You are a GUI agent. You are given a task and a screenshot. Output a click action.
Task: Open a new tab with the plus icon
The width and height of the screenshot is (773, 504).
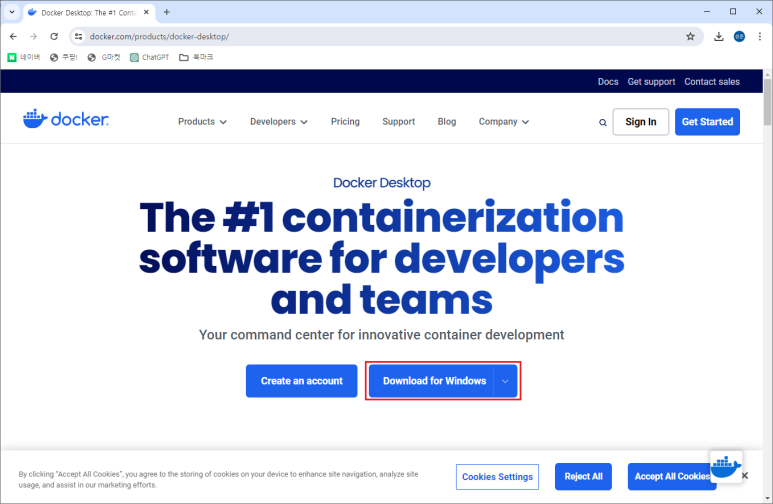[167, 12]
